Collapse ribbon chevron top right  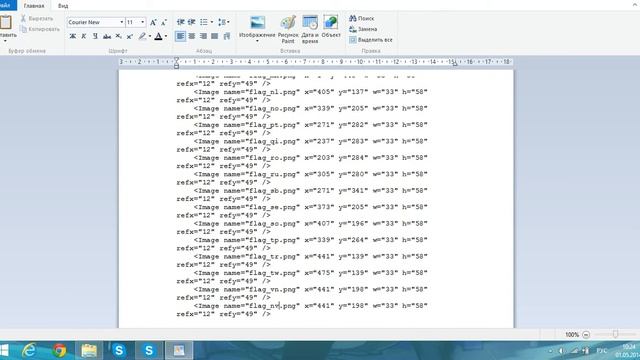[x=635, y=4]
